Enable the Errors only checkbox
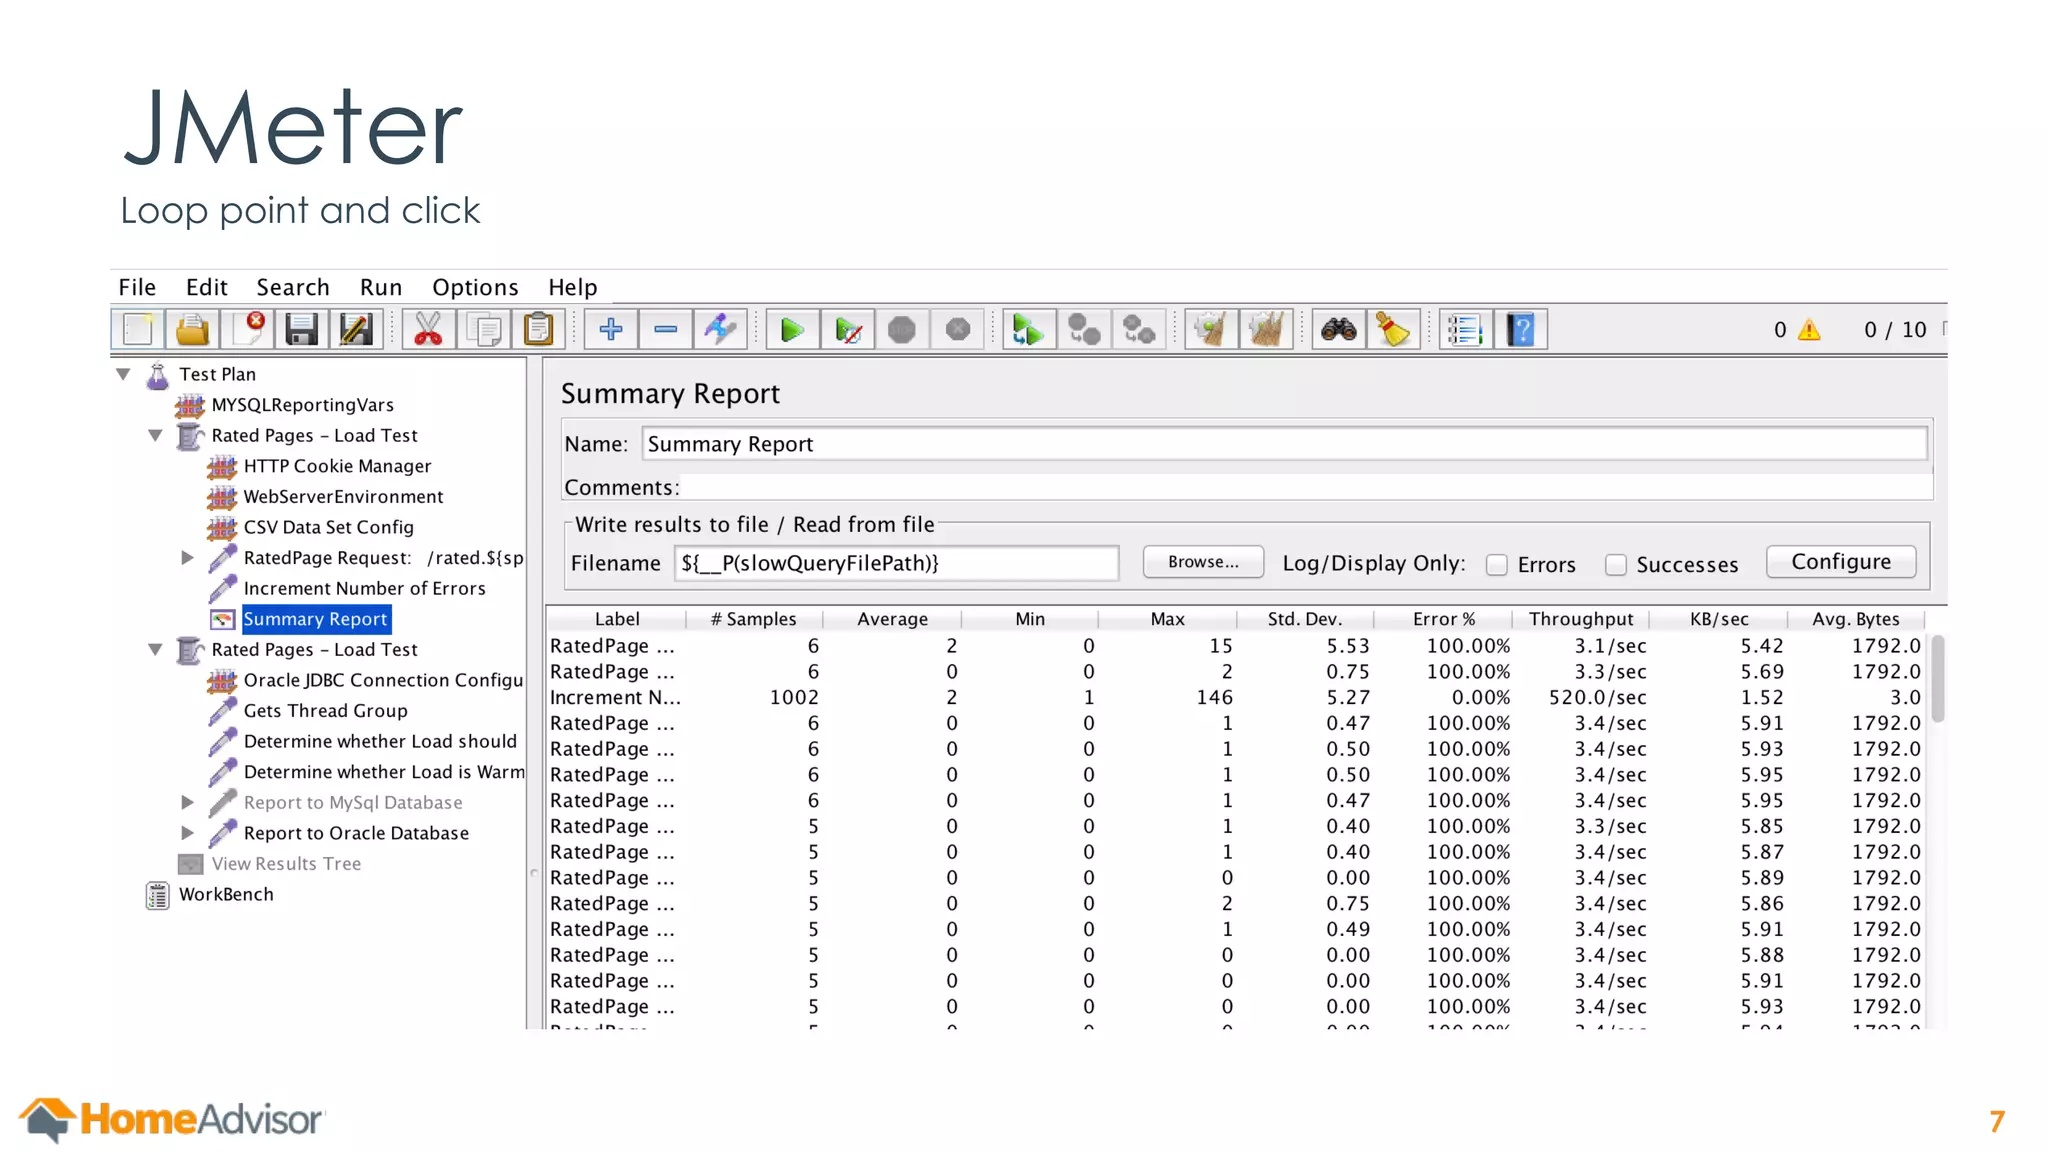Viewport: 2048px width, 1152px height. (1497, 565)
